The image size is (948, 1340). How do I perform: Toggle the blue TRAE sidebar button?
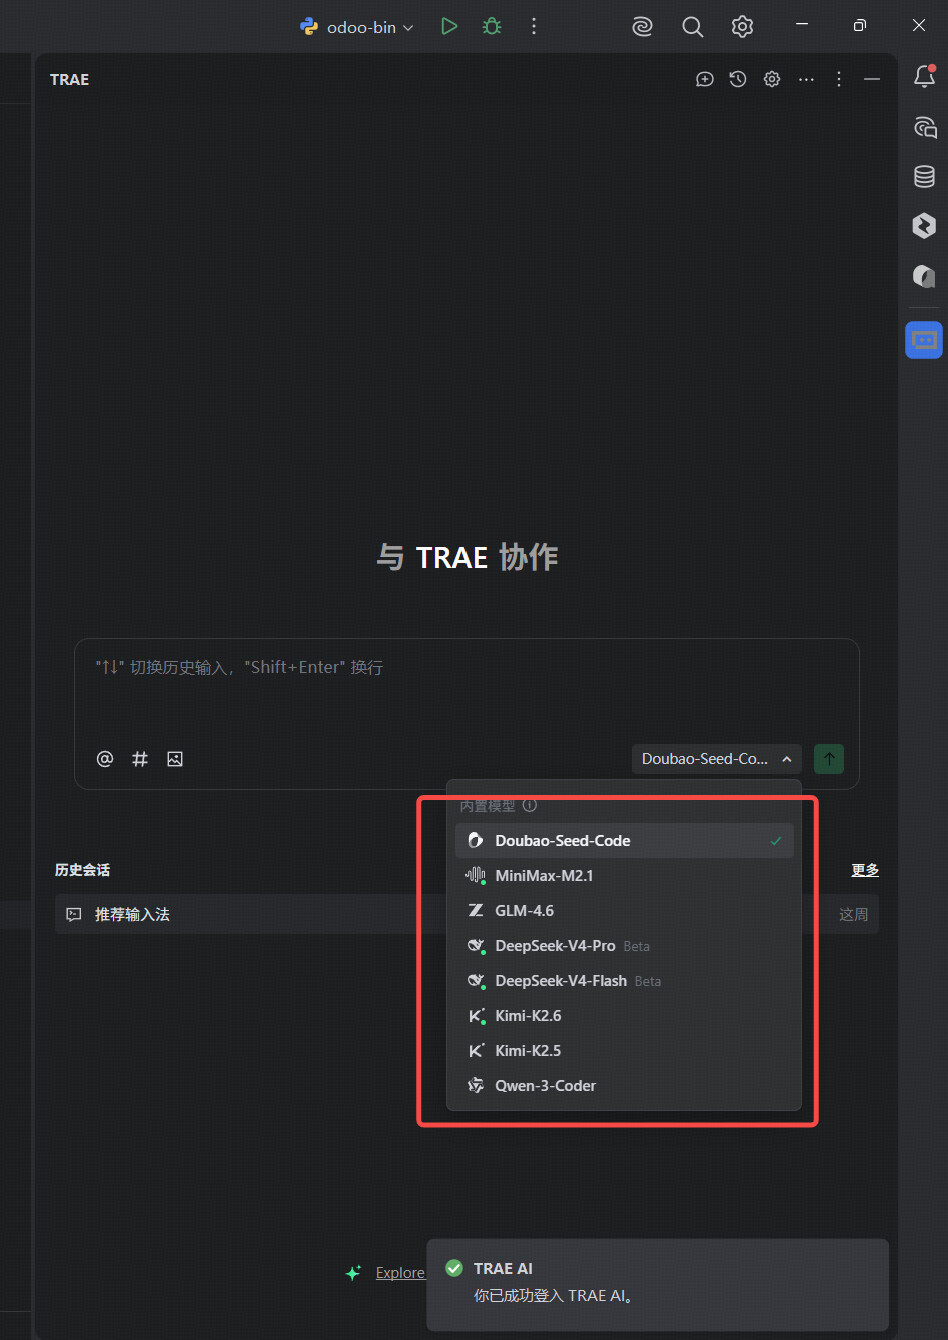[x=925, y=340]
